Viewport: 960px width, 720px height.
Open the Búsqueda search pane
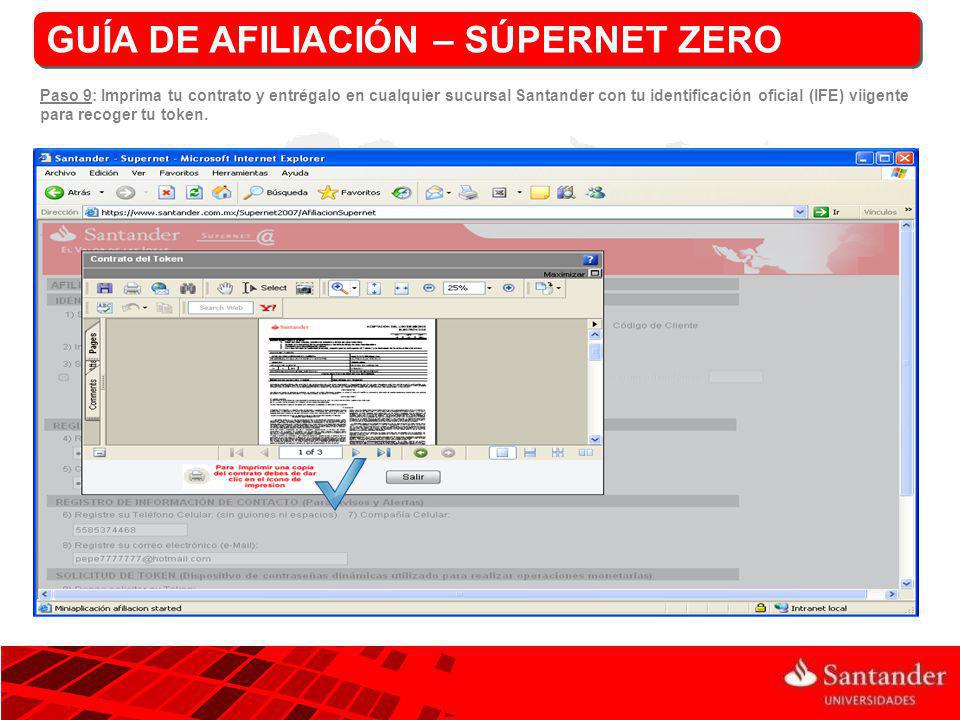[276, 193]
